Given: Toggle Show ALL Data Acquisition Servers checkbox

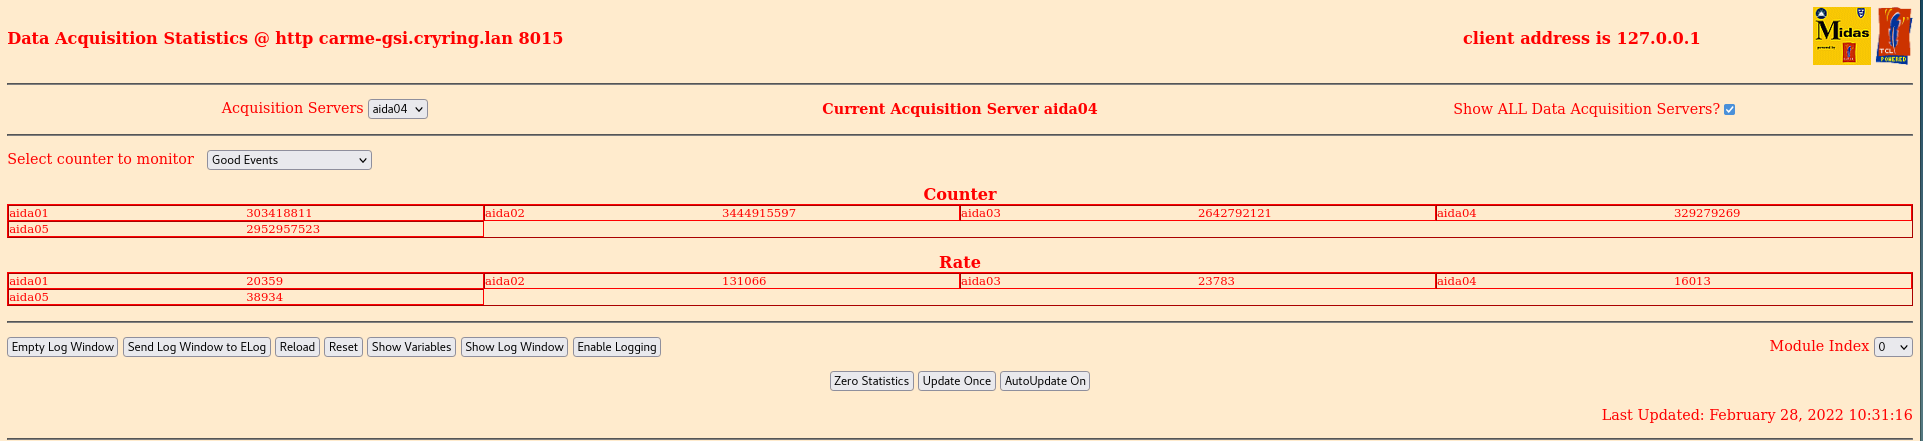Looking at the screenshot, I should pos(1729,109).
